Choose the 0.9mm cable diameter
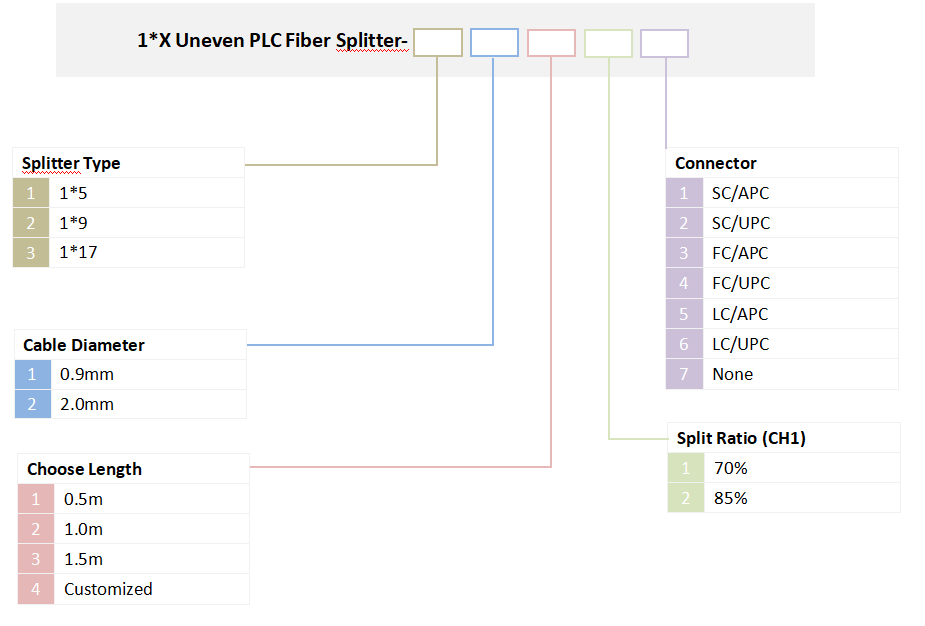925x626 pixels. click(87, 375)
